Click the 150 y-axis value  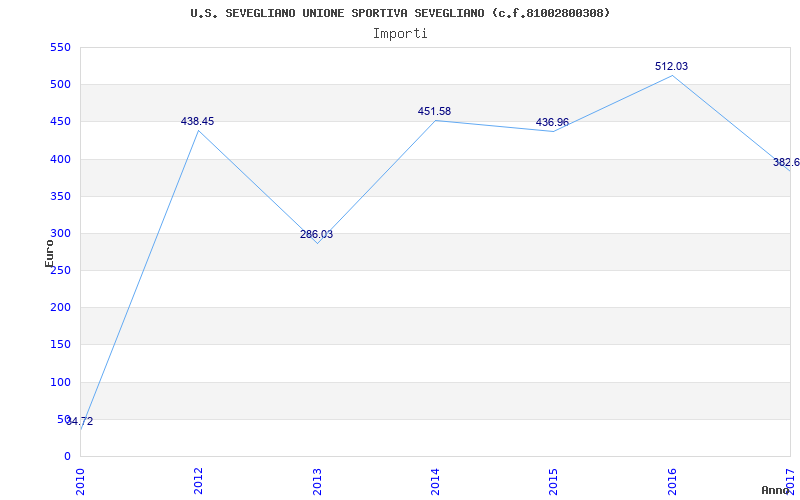pyautogui.click(x=60, y=345)
